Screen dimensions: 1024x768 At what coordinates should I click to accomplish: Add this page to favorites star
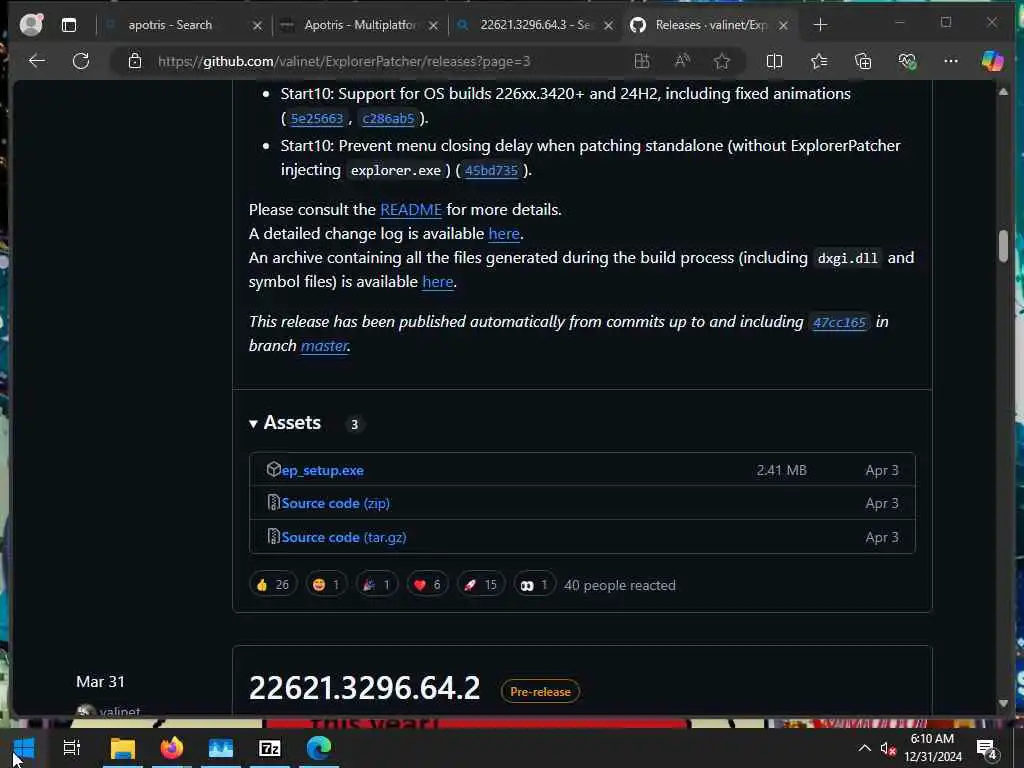pos(722,61)
